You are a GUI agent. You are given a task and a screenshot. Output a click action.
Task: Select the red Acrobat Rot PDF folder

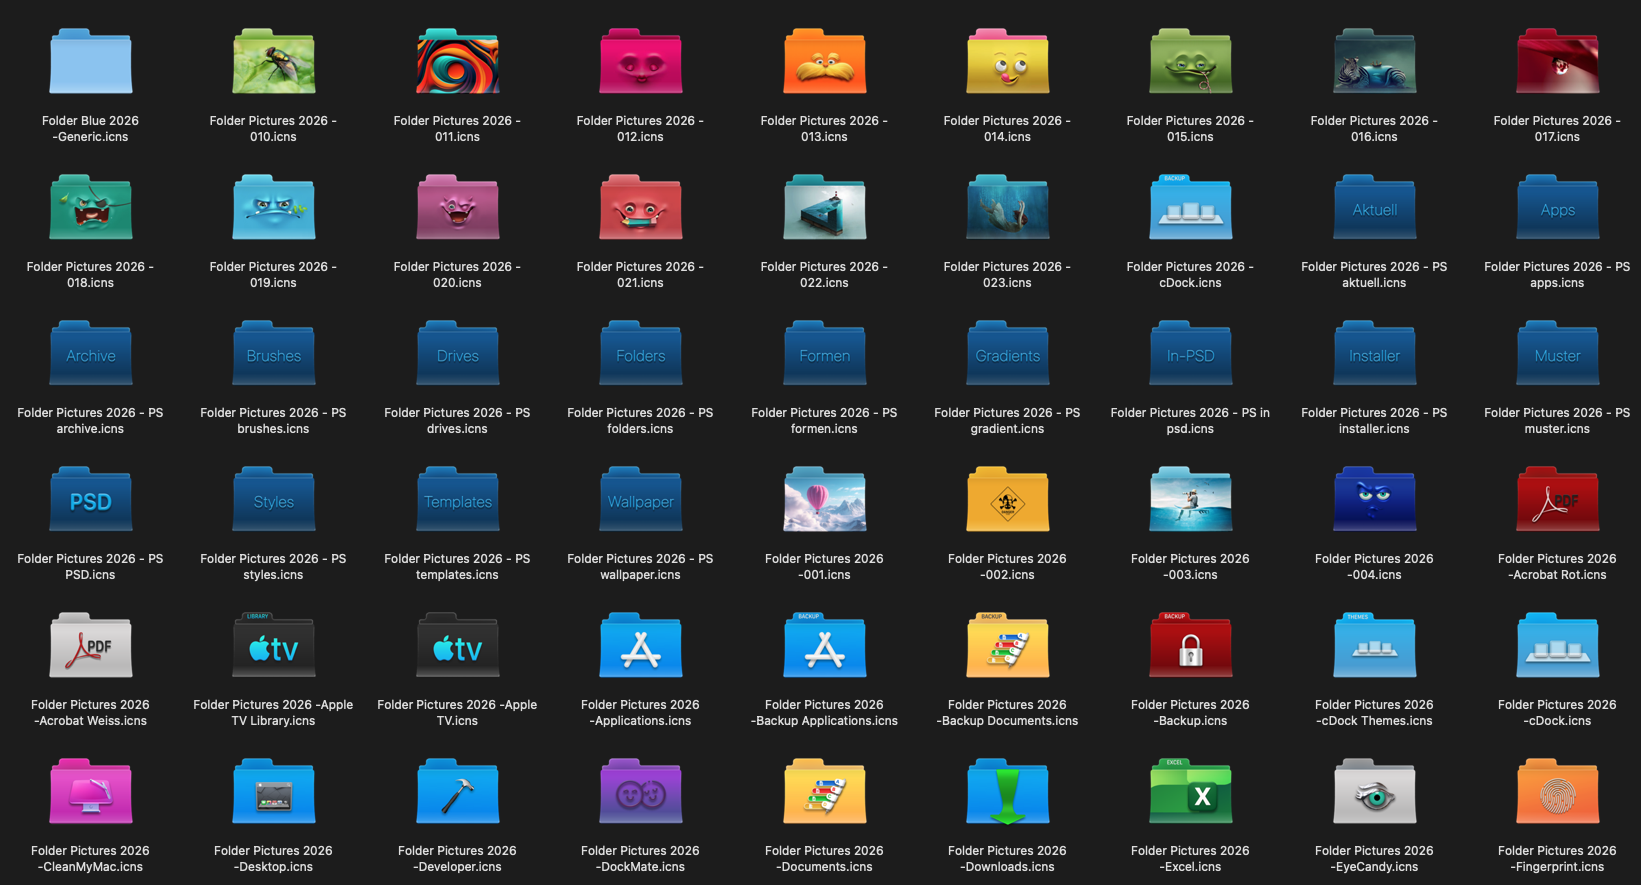1557,500
